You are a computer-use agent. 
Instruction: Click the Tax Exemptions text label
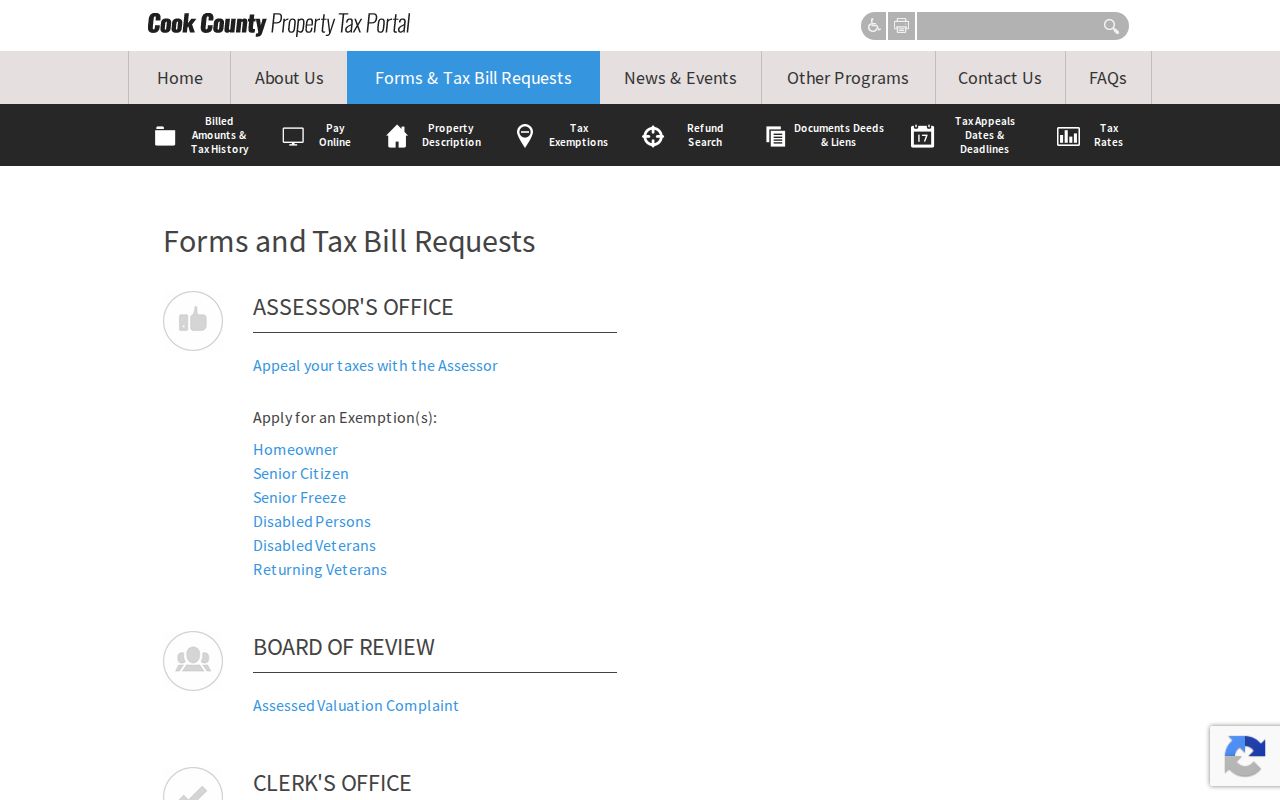tap(578, 136)
